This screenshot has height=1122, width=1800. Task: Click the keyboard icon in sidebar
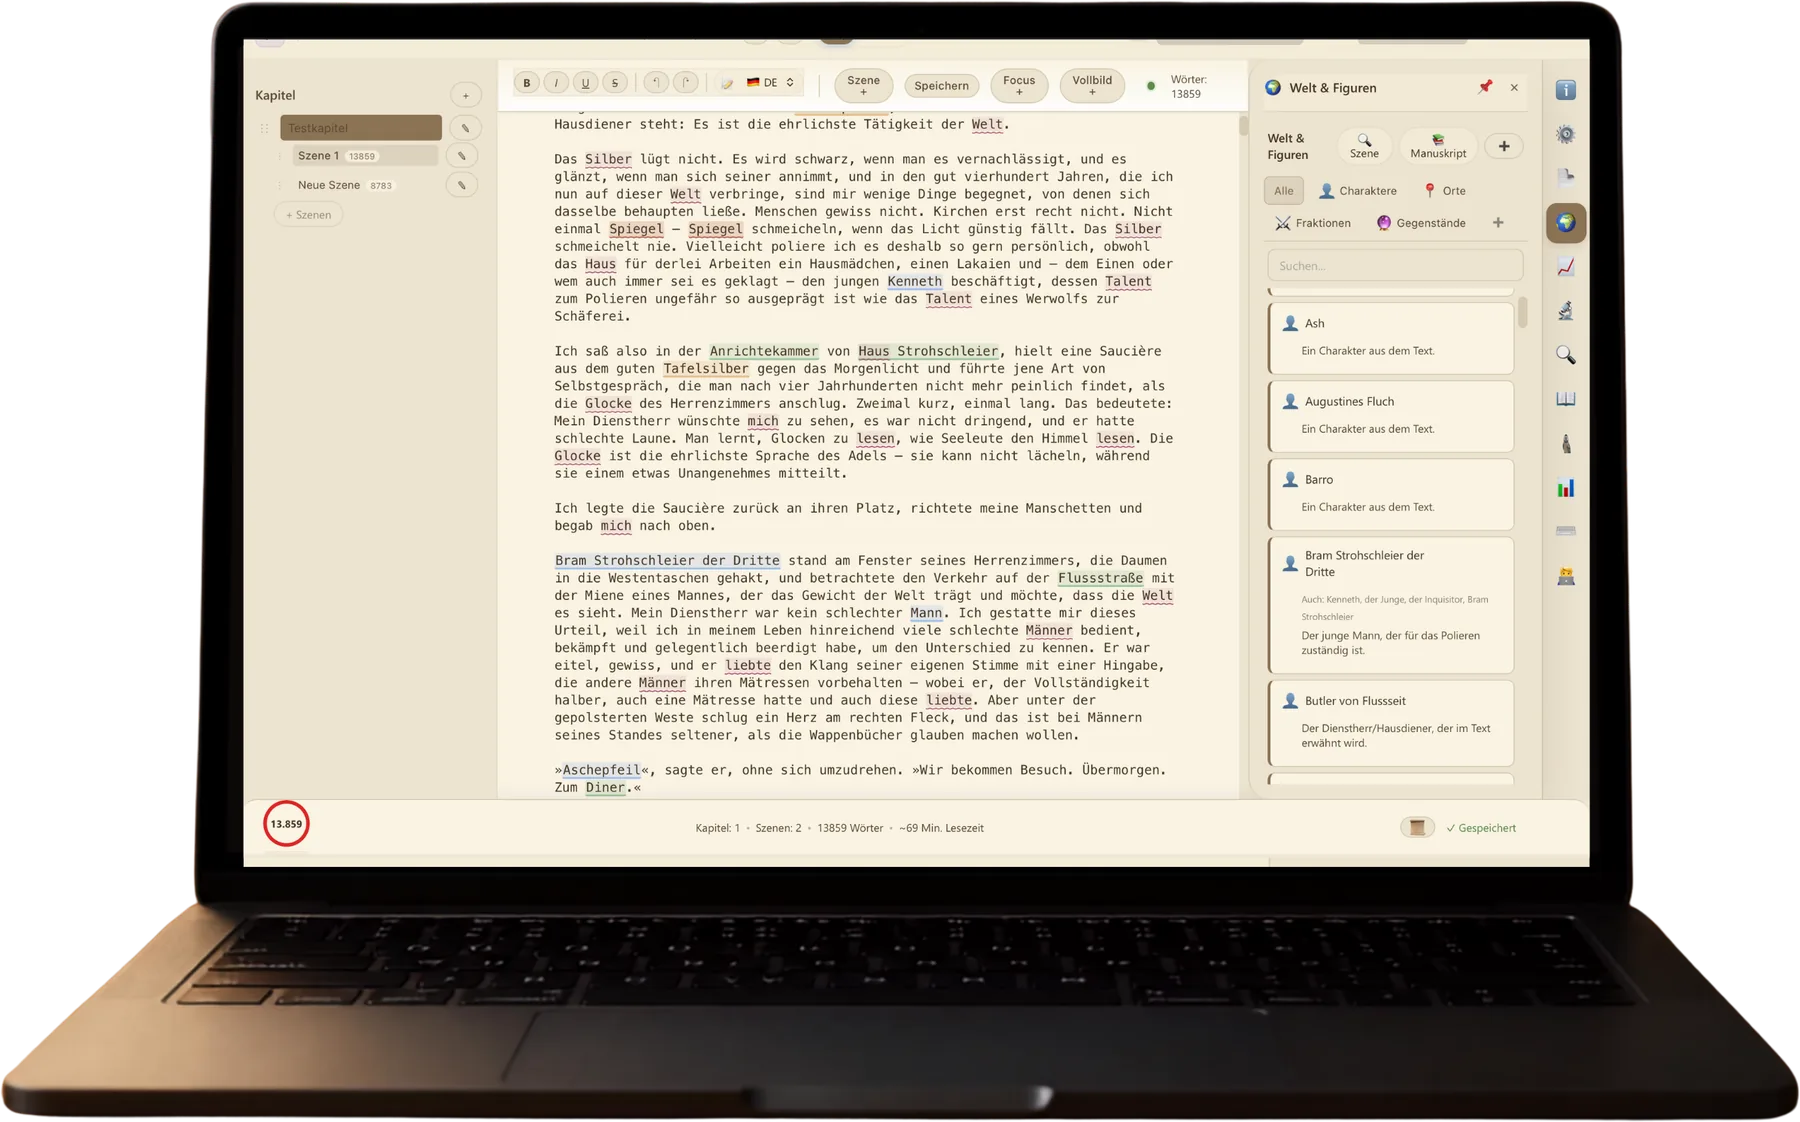(x=1566, y=531)
